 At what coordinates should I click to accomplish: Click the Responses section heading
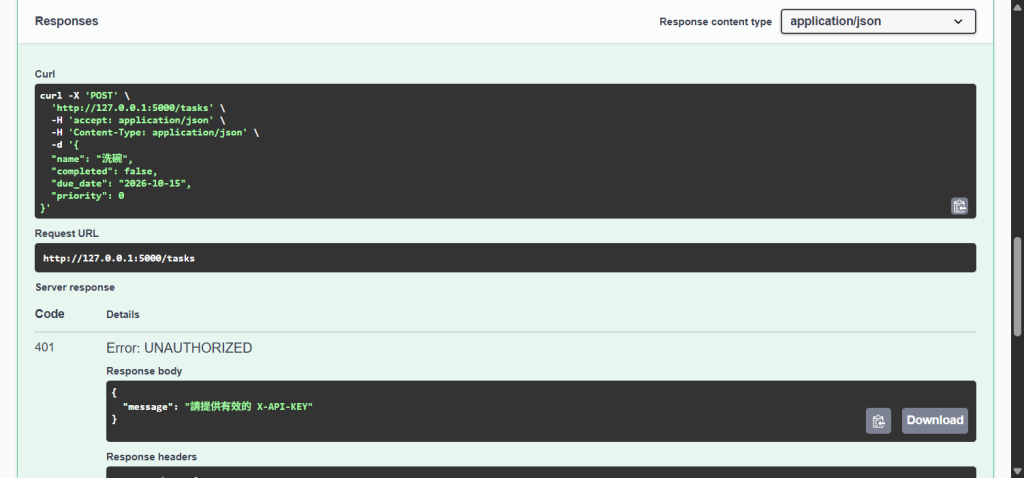pyautogui.click(x=67, y=21)
